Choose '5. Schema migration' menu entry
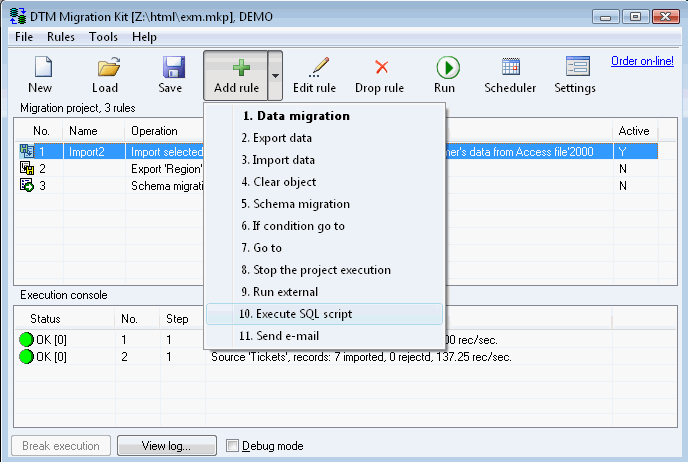Screen dimensions: 688x462 pyautogui.click(x=324, y=204)
